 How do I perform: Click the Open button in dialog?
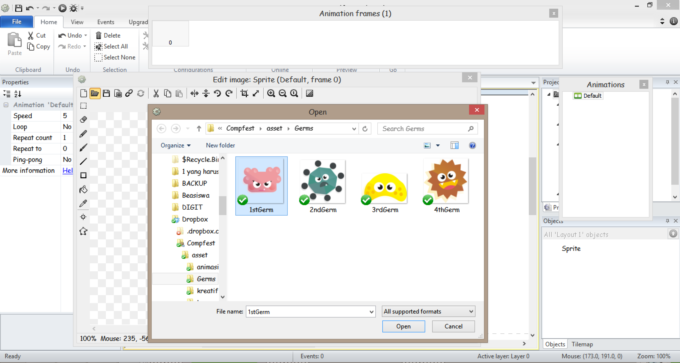[x=403, y=326]
